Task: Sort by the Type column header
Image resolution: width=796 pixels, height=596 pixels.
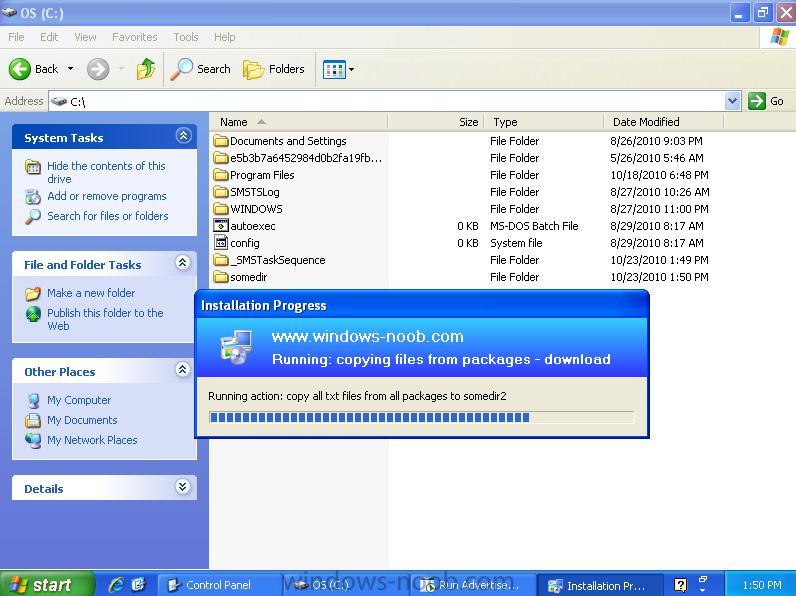Action: coord(544,122)
